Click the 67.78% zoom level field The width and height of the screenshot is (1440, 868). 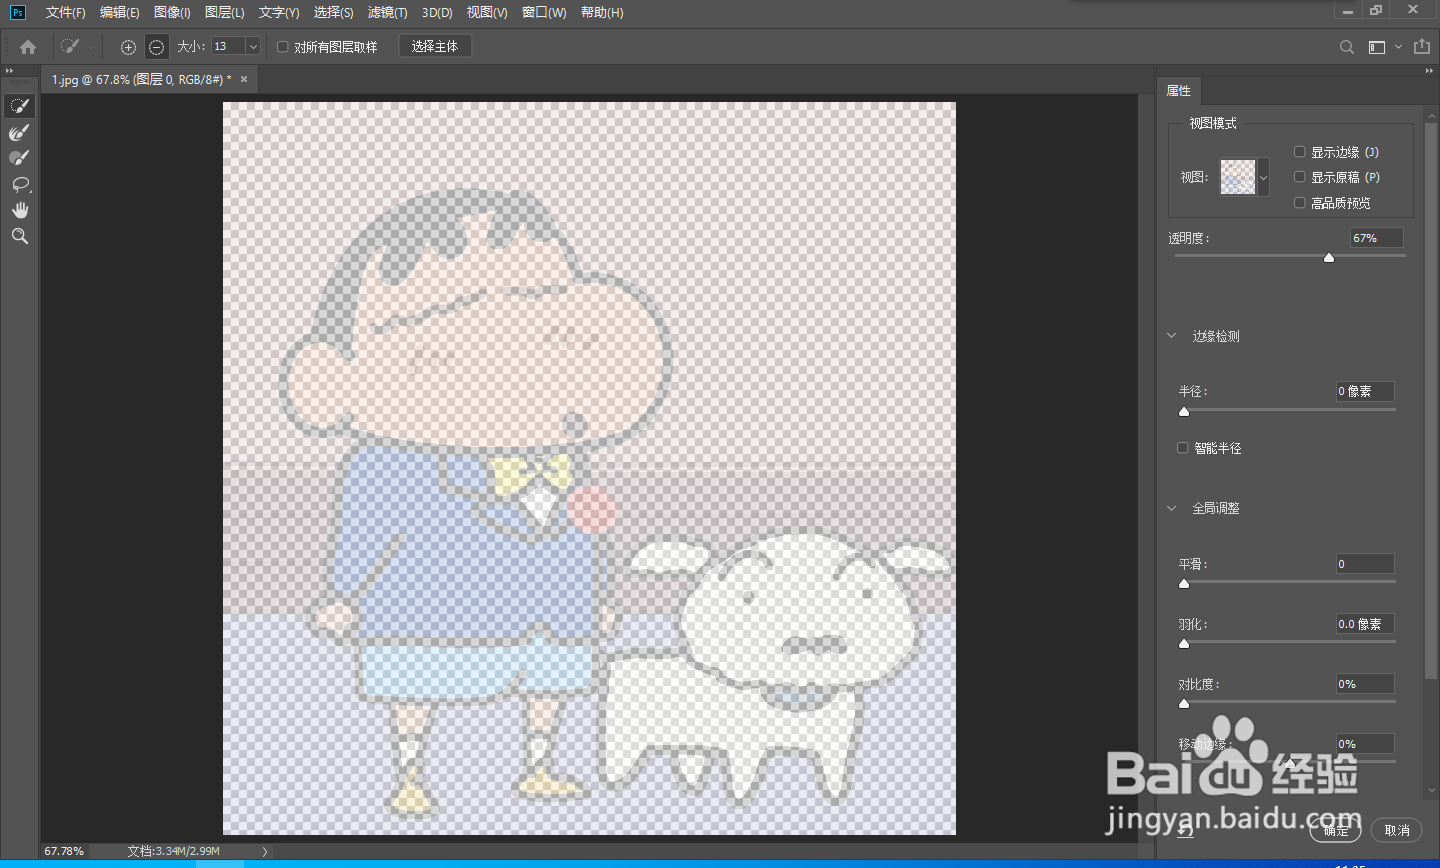pyautogui.click(x=64, y=852)
